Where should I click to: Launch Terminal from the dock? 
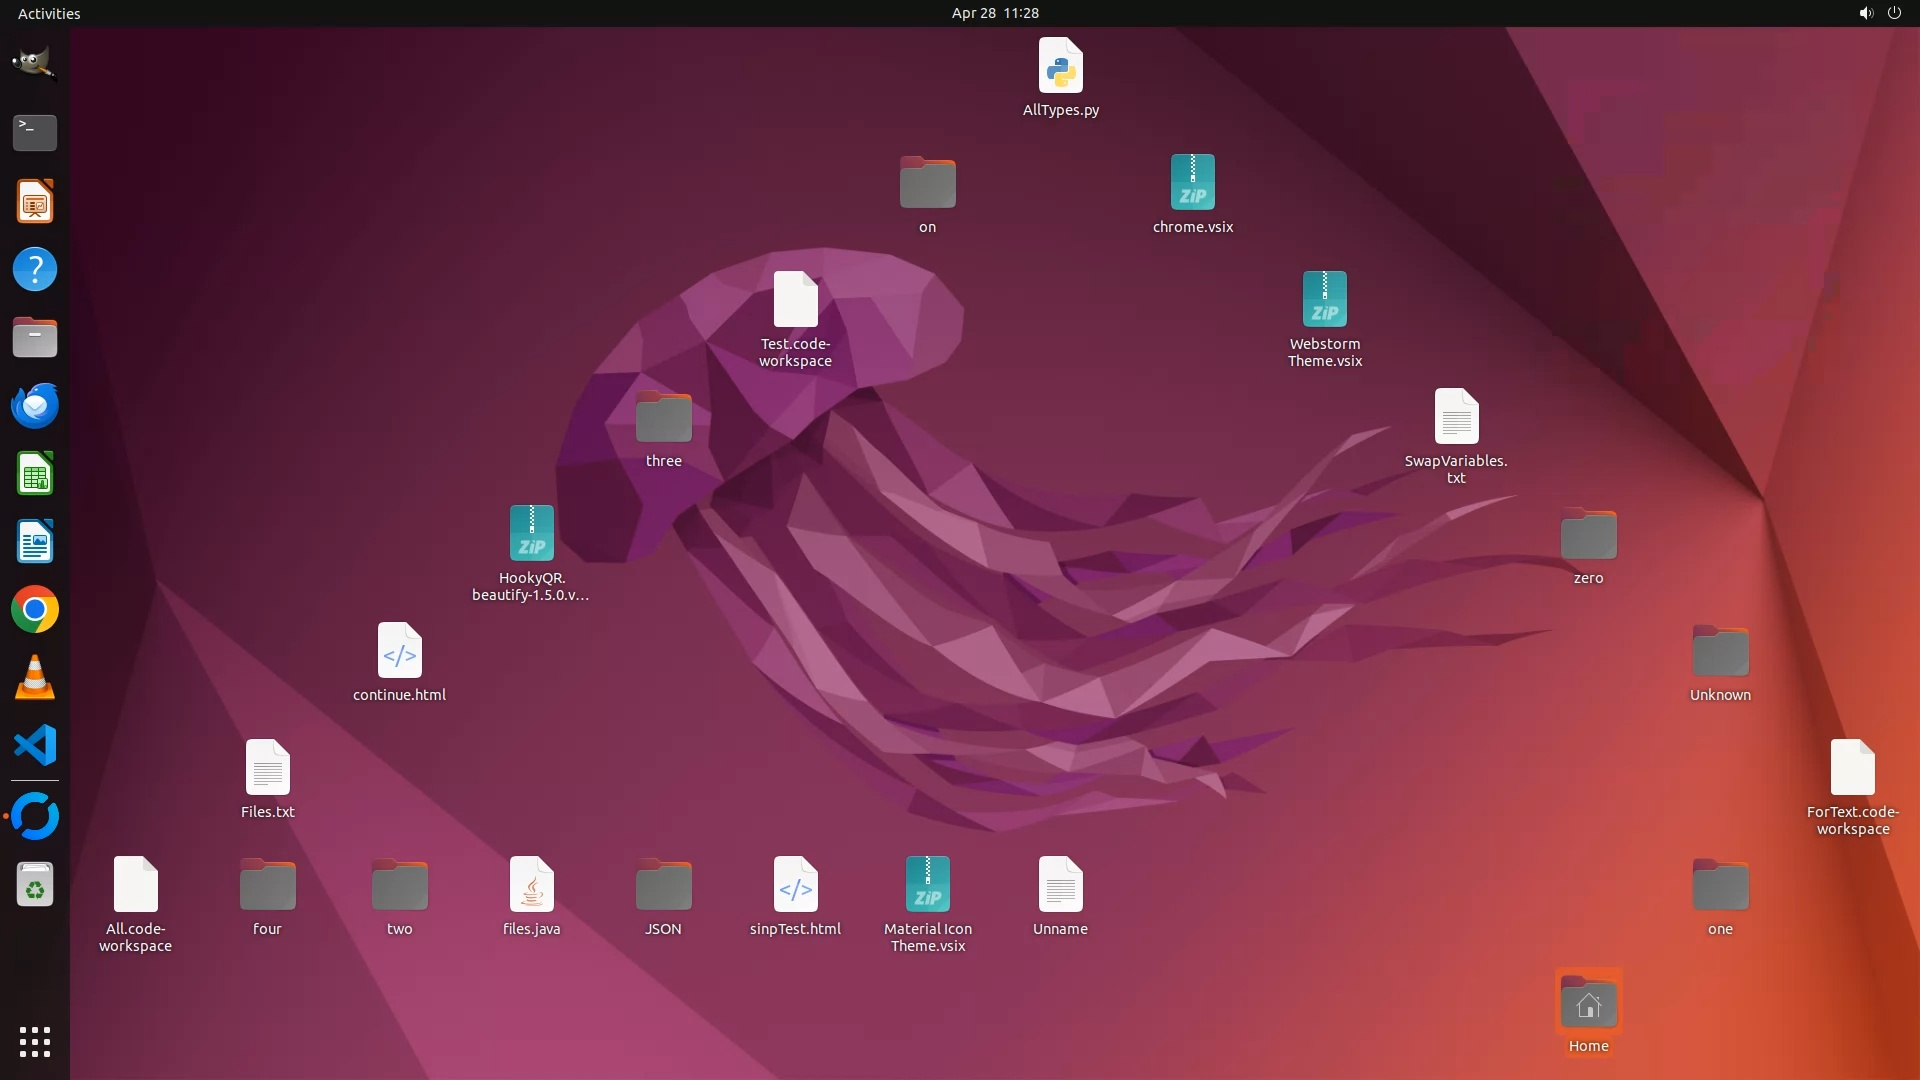tap(34, 132)
